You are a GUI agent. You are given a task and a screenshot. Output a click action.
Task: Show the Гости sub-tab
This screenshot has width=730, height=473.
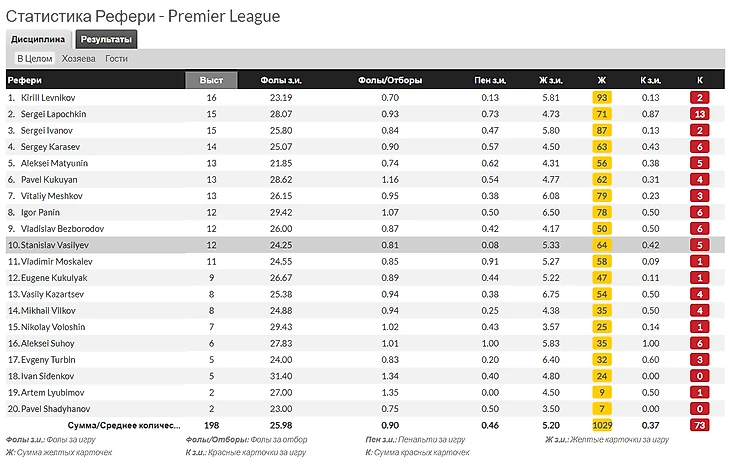click(x=116, y=59)
